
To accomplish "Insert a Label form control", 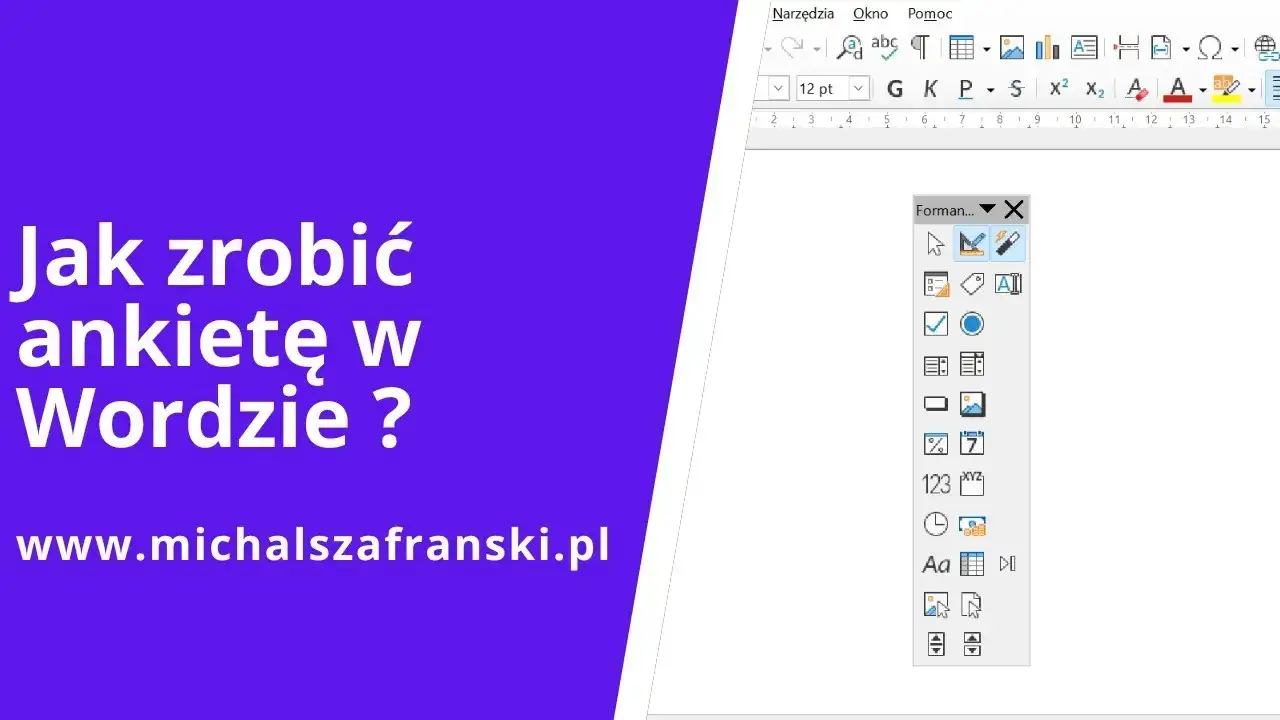I will tap(935, 563).
